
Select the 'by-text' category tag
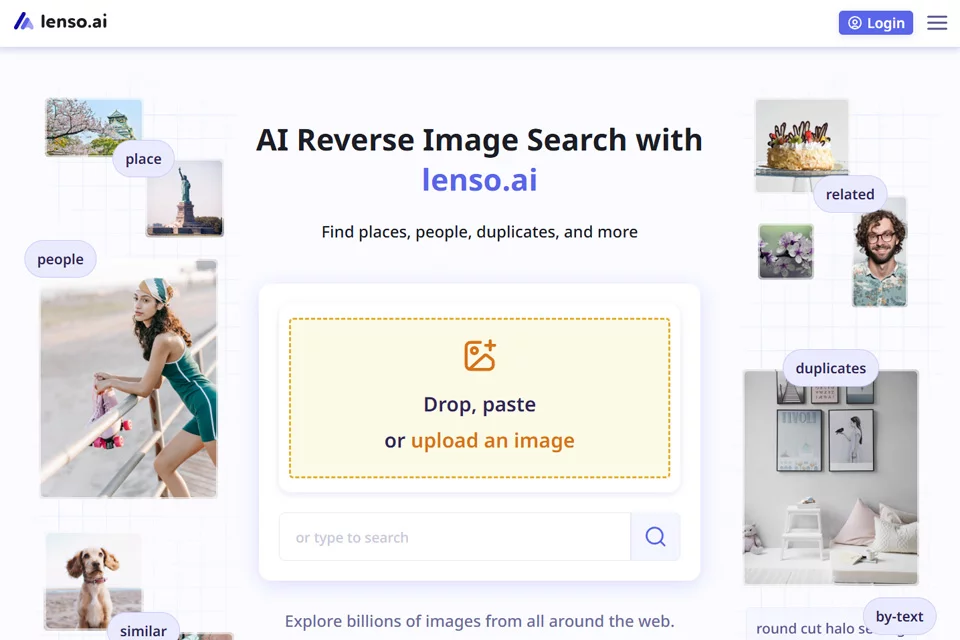click(899, 616)
